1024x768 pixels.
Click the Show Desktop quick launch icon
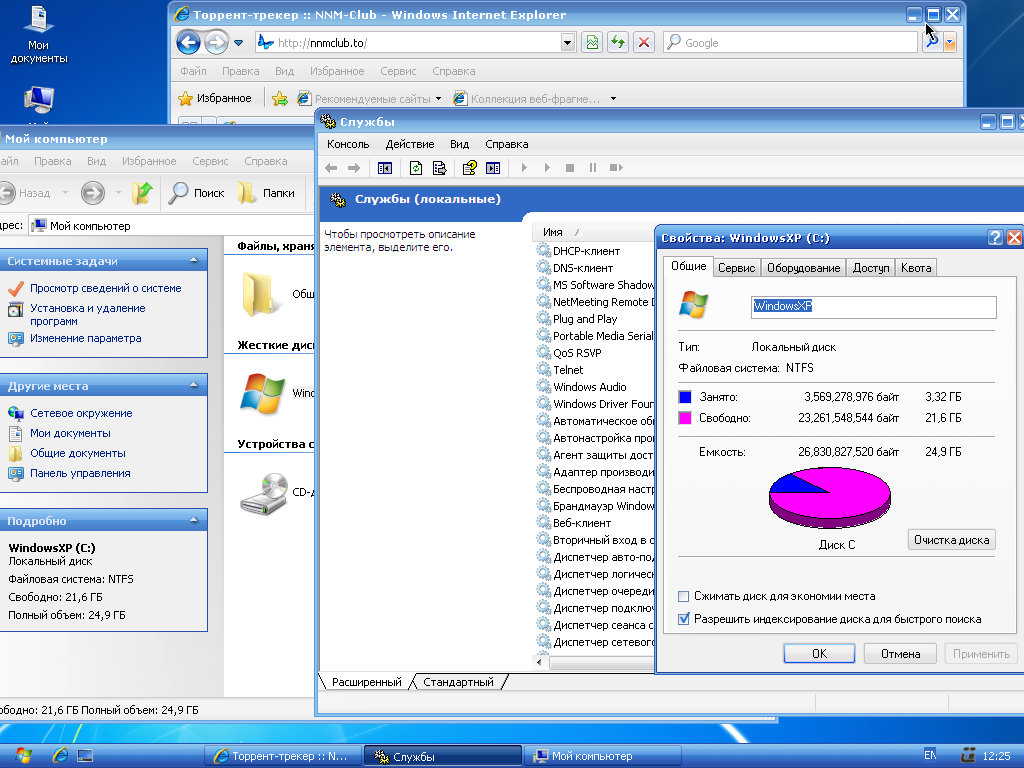[85, 756]
